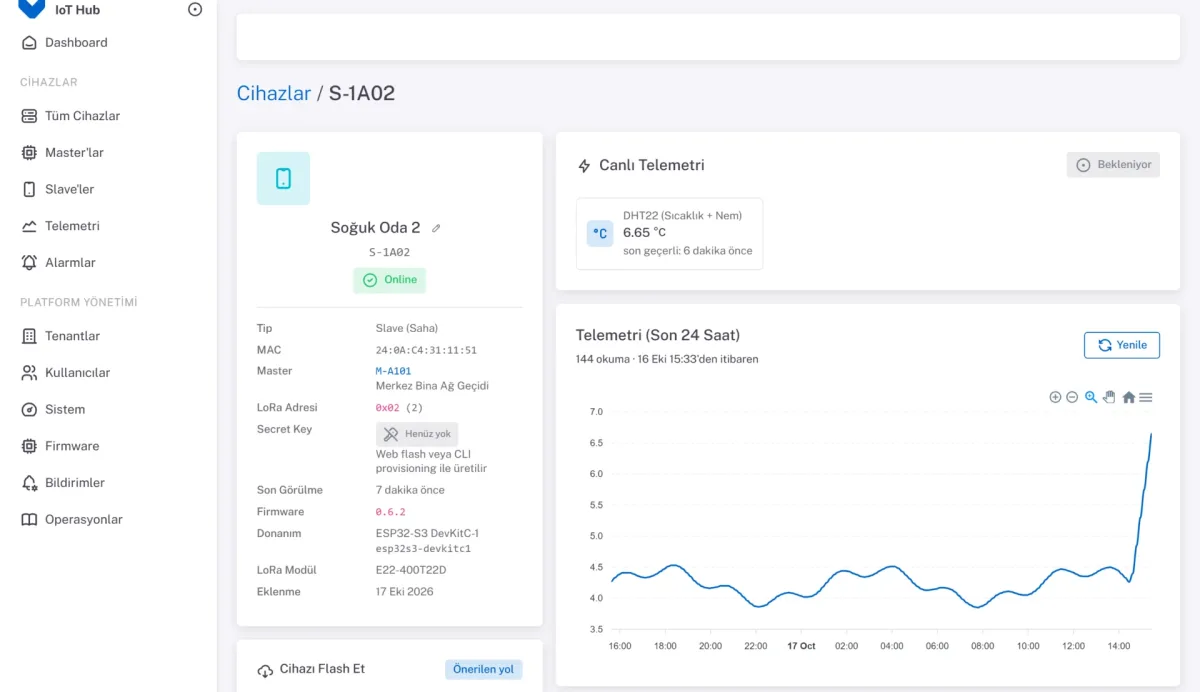Click the 6.65 °C temperature reading

click(644, 233)
